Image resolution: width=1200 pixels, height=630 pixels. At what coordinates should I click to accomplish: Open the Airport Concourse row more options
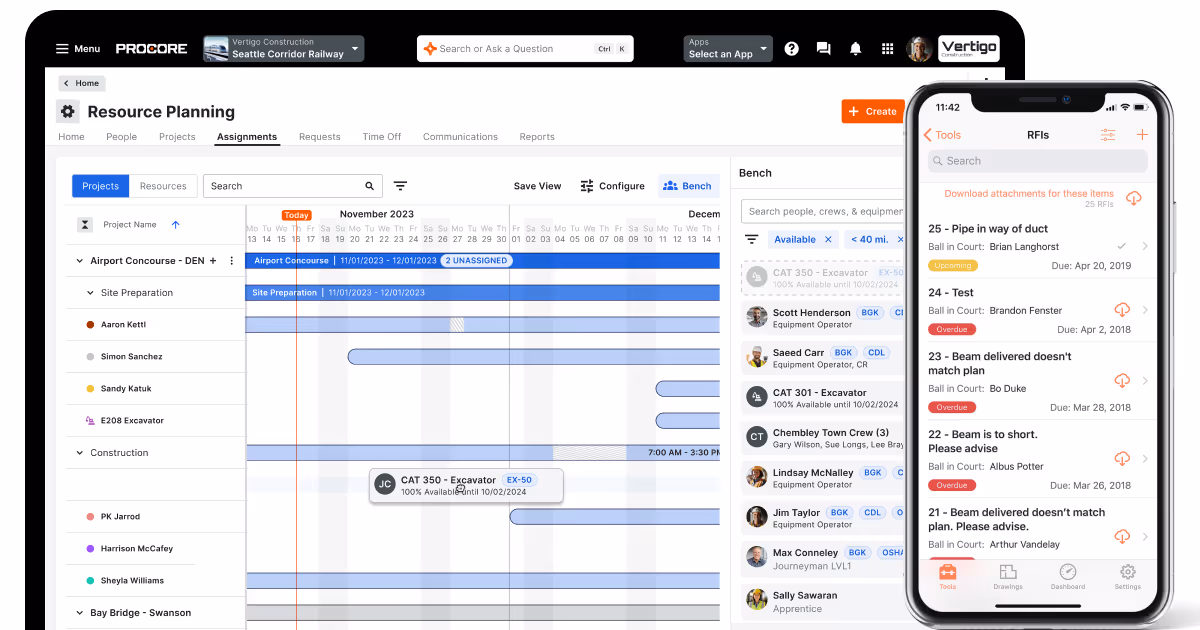coord(232,261)
